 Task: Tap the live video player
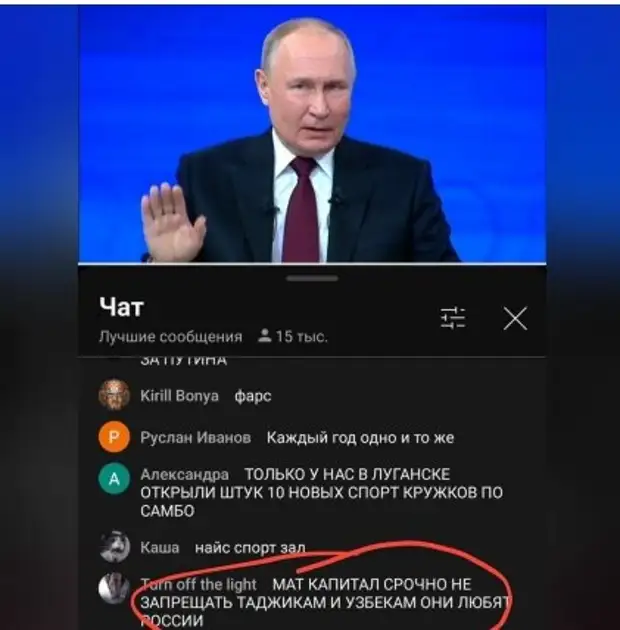click(312, 135)
